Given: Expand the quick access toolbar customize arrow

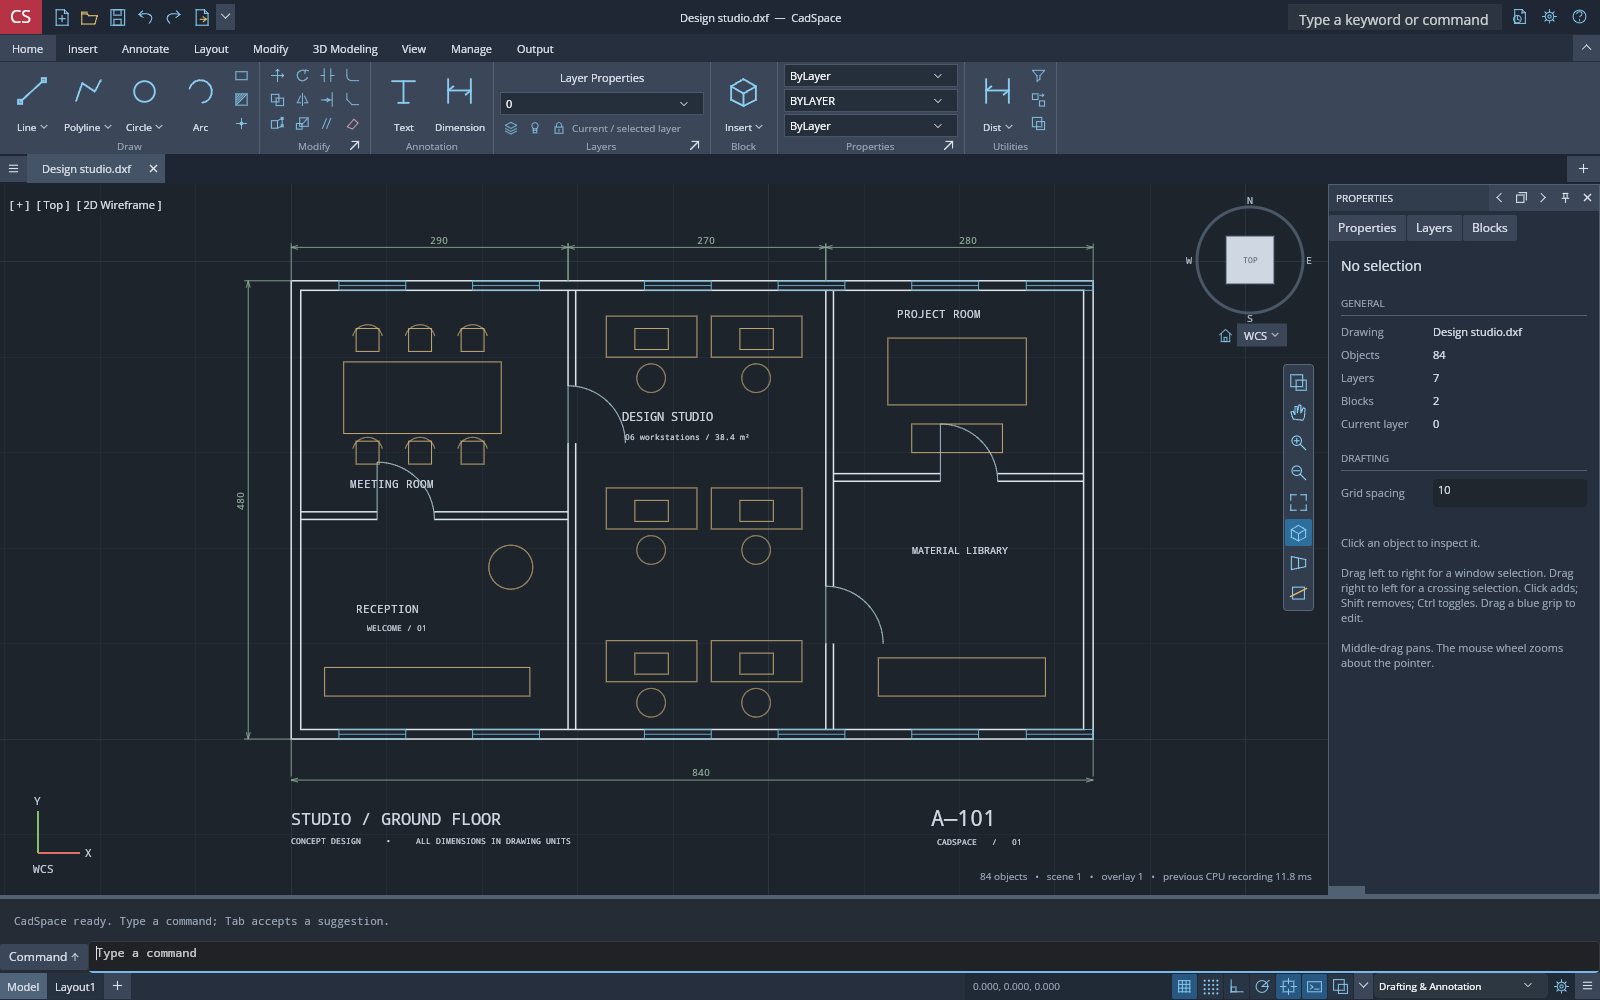Looking at the screenshot, I should tap(225, 17).
